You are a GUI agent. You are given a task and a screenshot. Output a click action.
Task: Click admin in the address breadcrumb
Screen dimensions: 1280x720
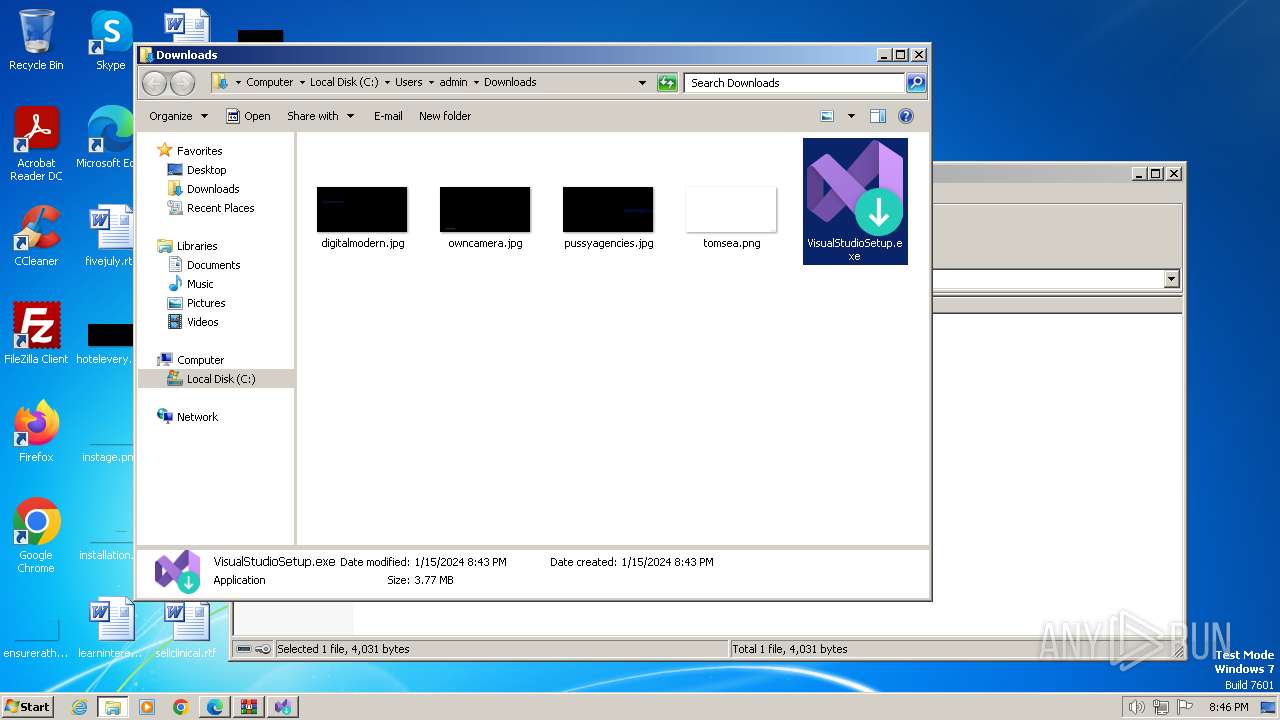tap(453, 83)
